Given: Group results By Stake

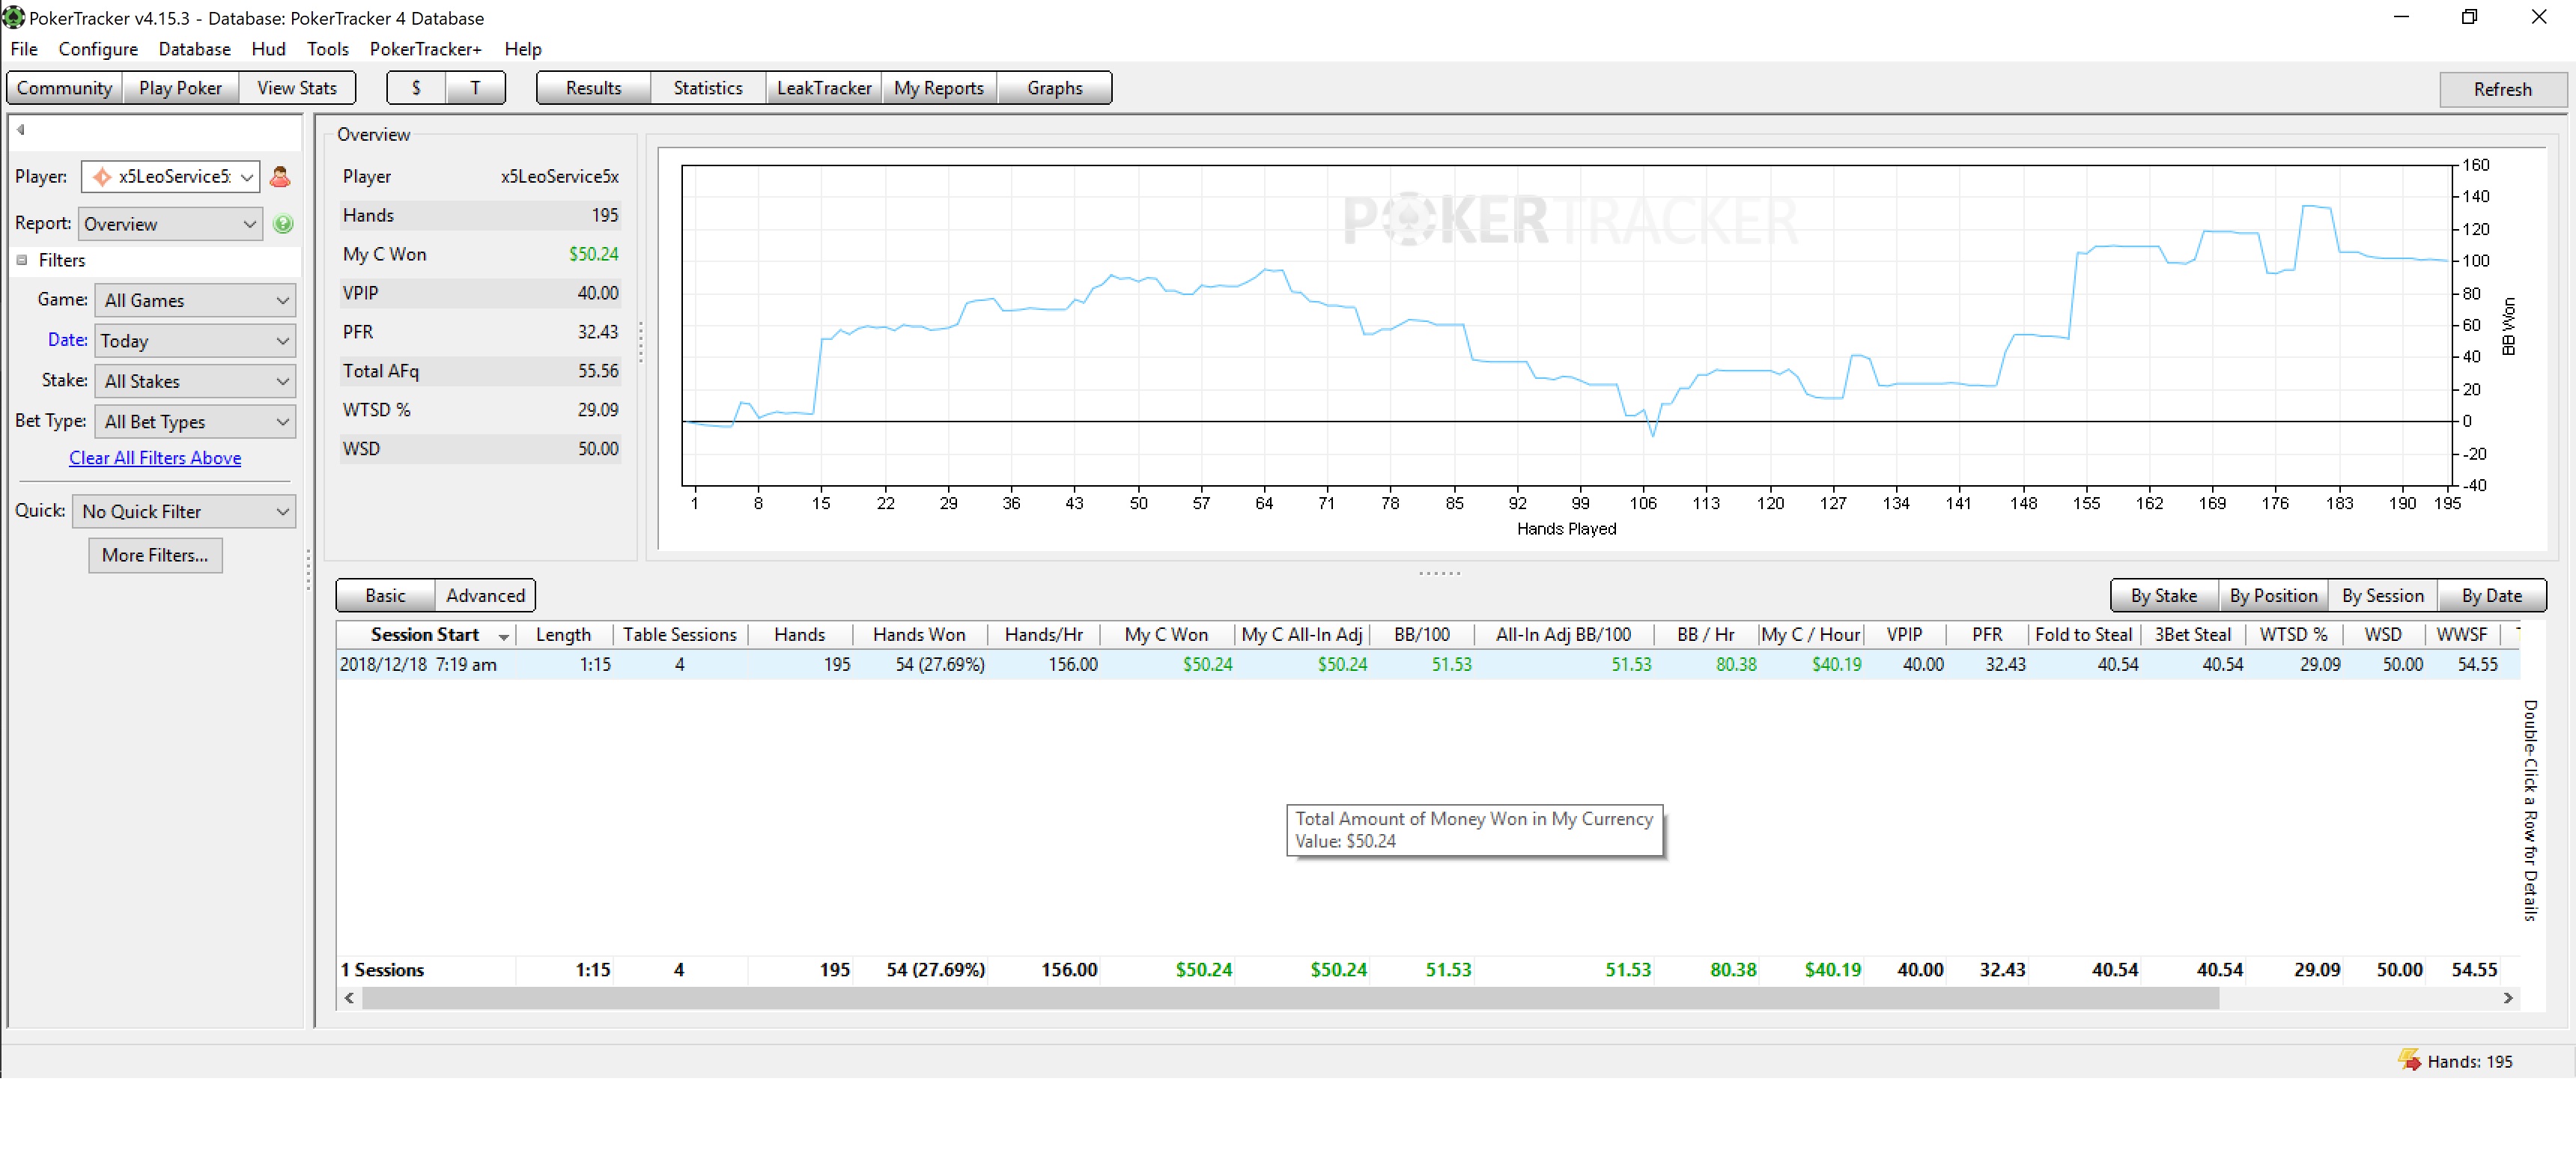Looking at the screenshot, I should click(2164, 596).
